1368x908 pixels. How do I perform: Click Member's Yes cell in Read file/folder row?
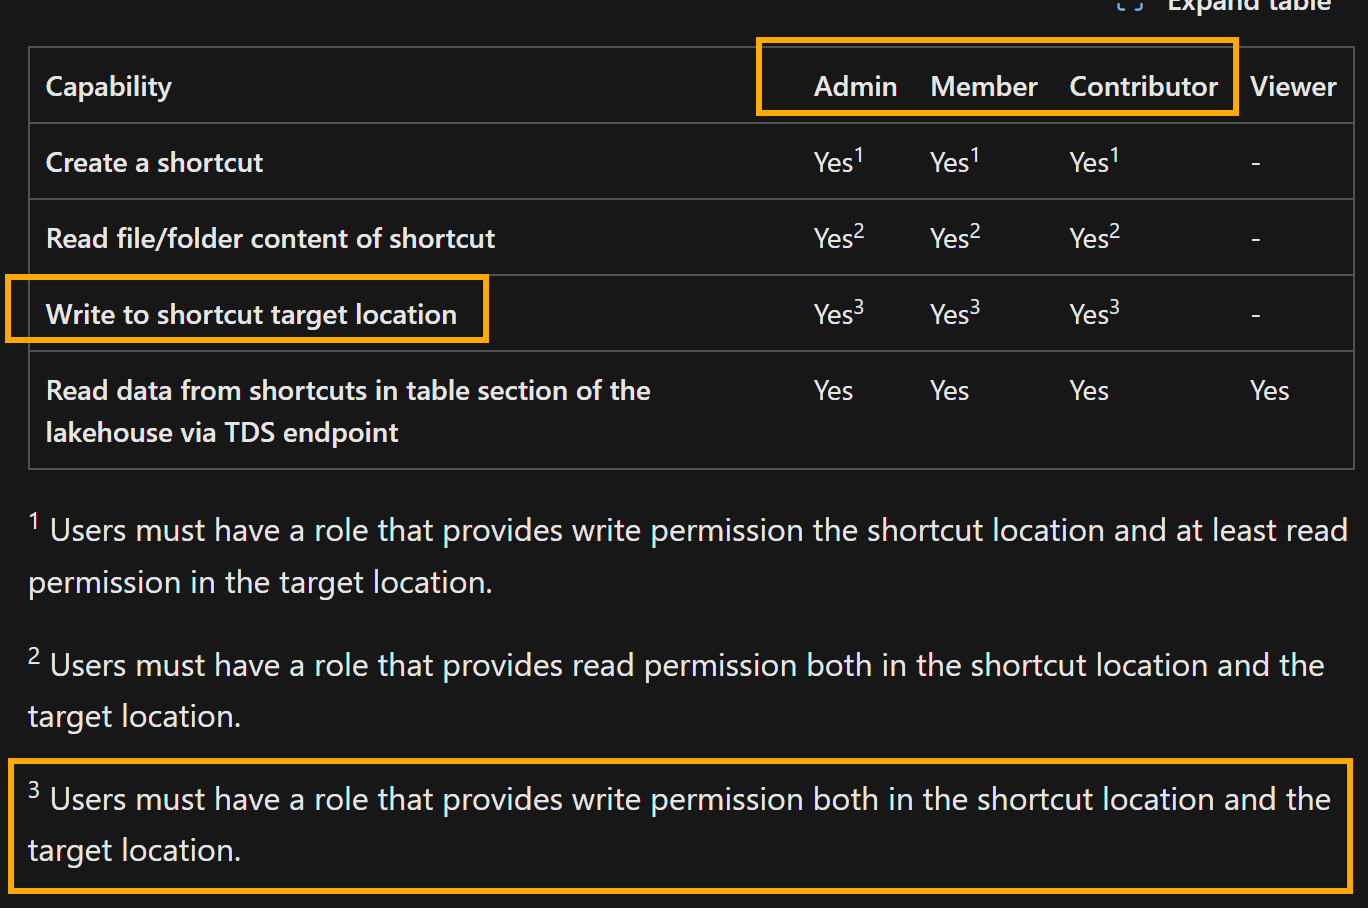[x=954, y=238]
